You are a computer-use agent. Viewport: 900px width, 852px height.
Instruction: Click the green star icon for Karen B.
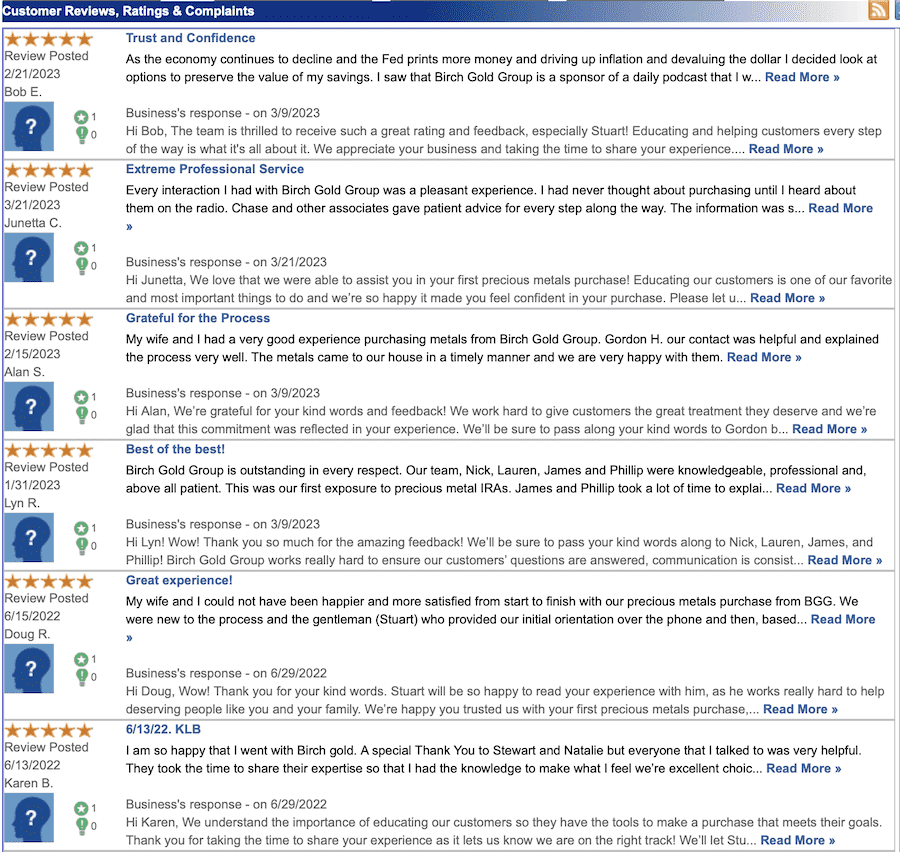coord(81,808)
